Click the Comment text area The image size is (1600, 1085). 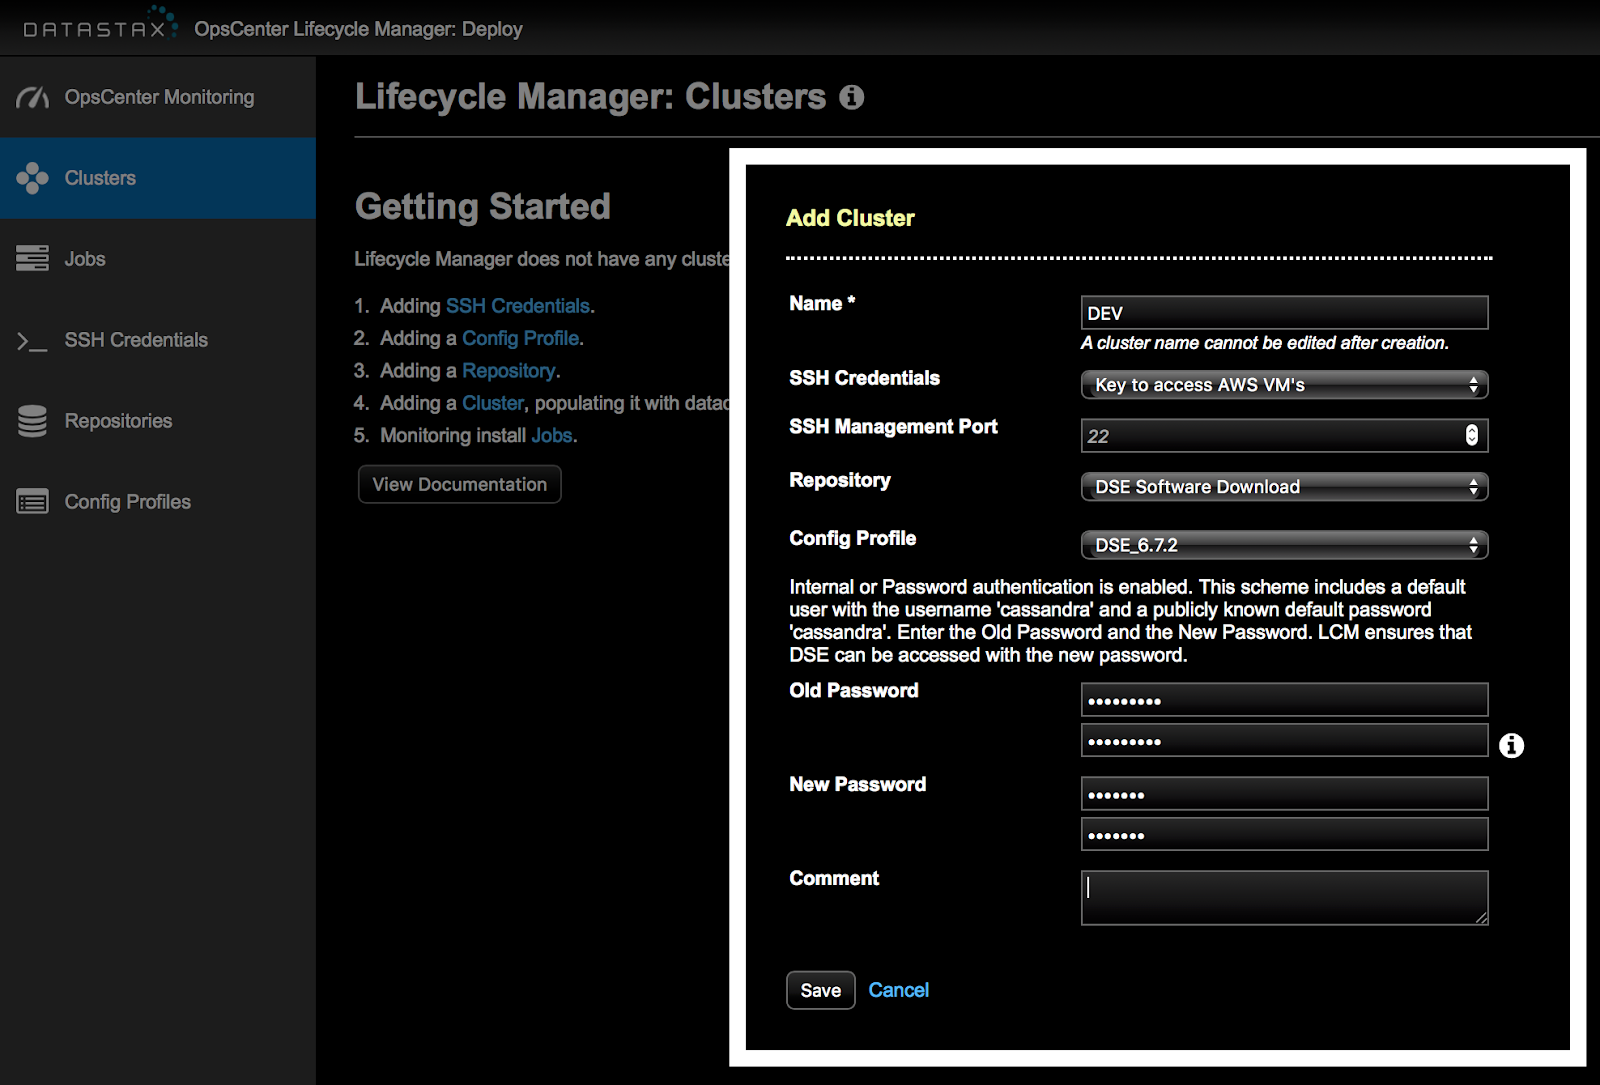click(1284, 898)
